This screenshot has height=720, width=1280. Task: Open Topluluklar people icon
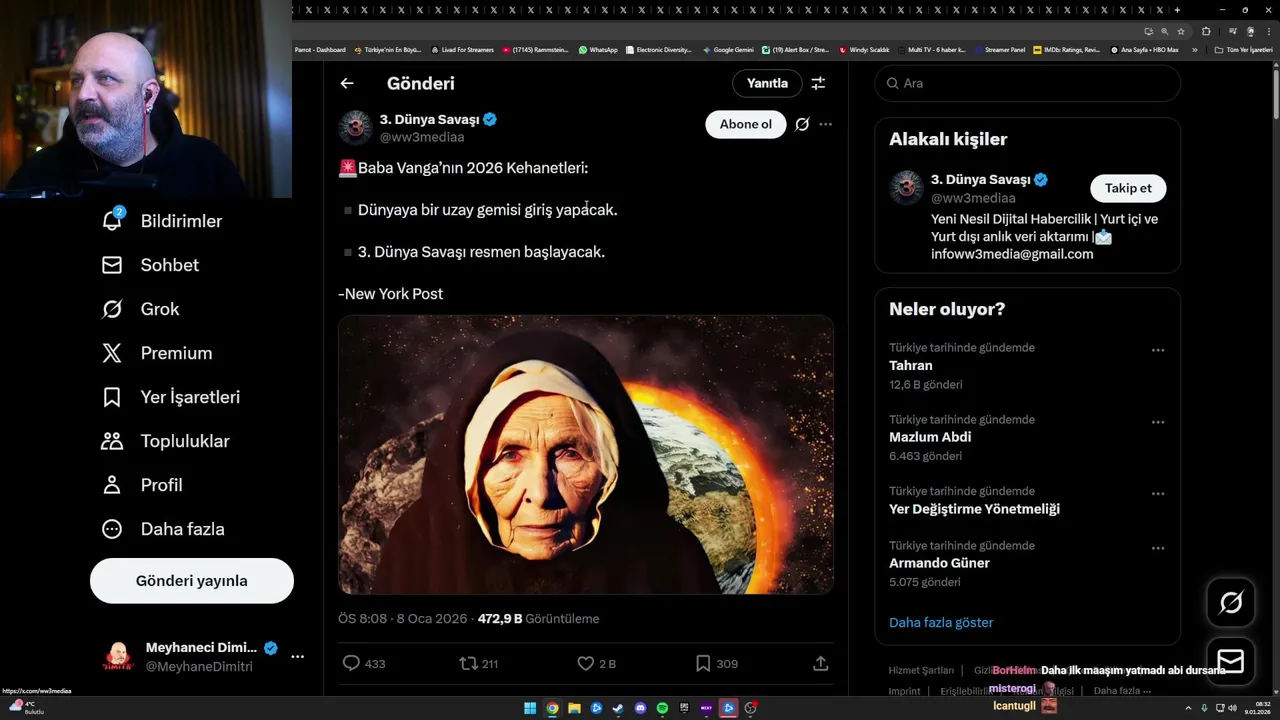(112, 441)
